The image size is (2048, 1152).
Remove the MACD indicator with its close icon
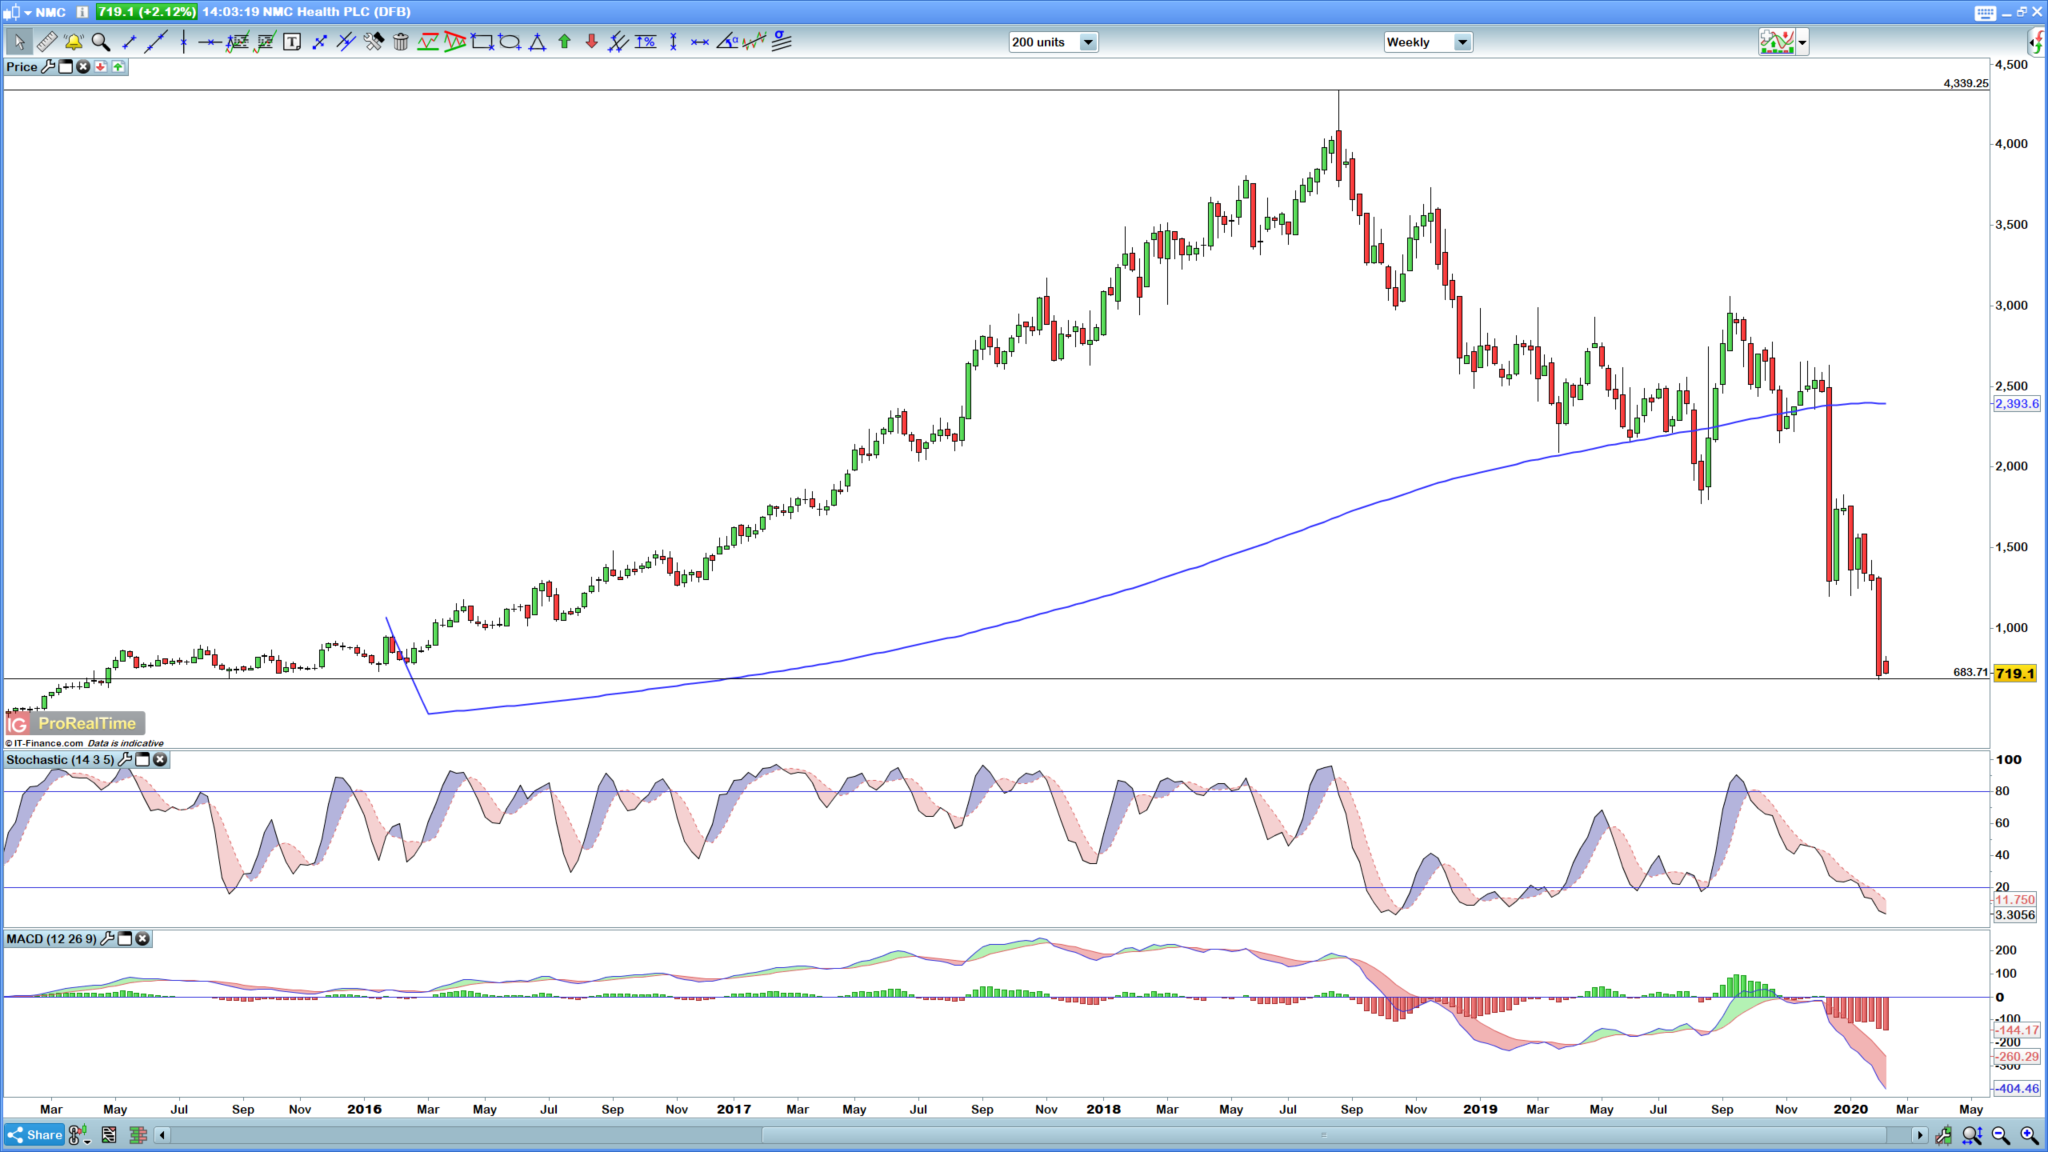click(x=142, y=939)
